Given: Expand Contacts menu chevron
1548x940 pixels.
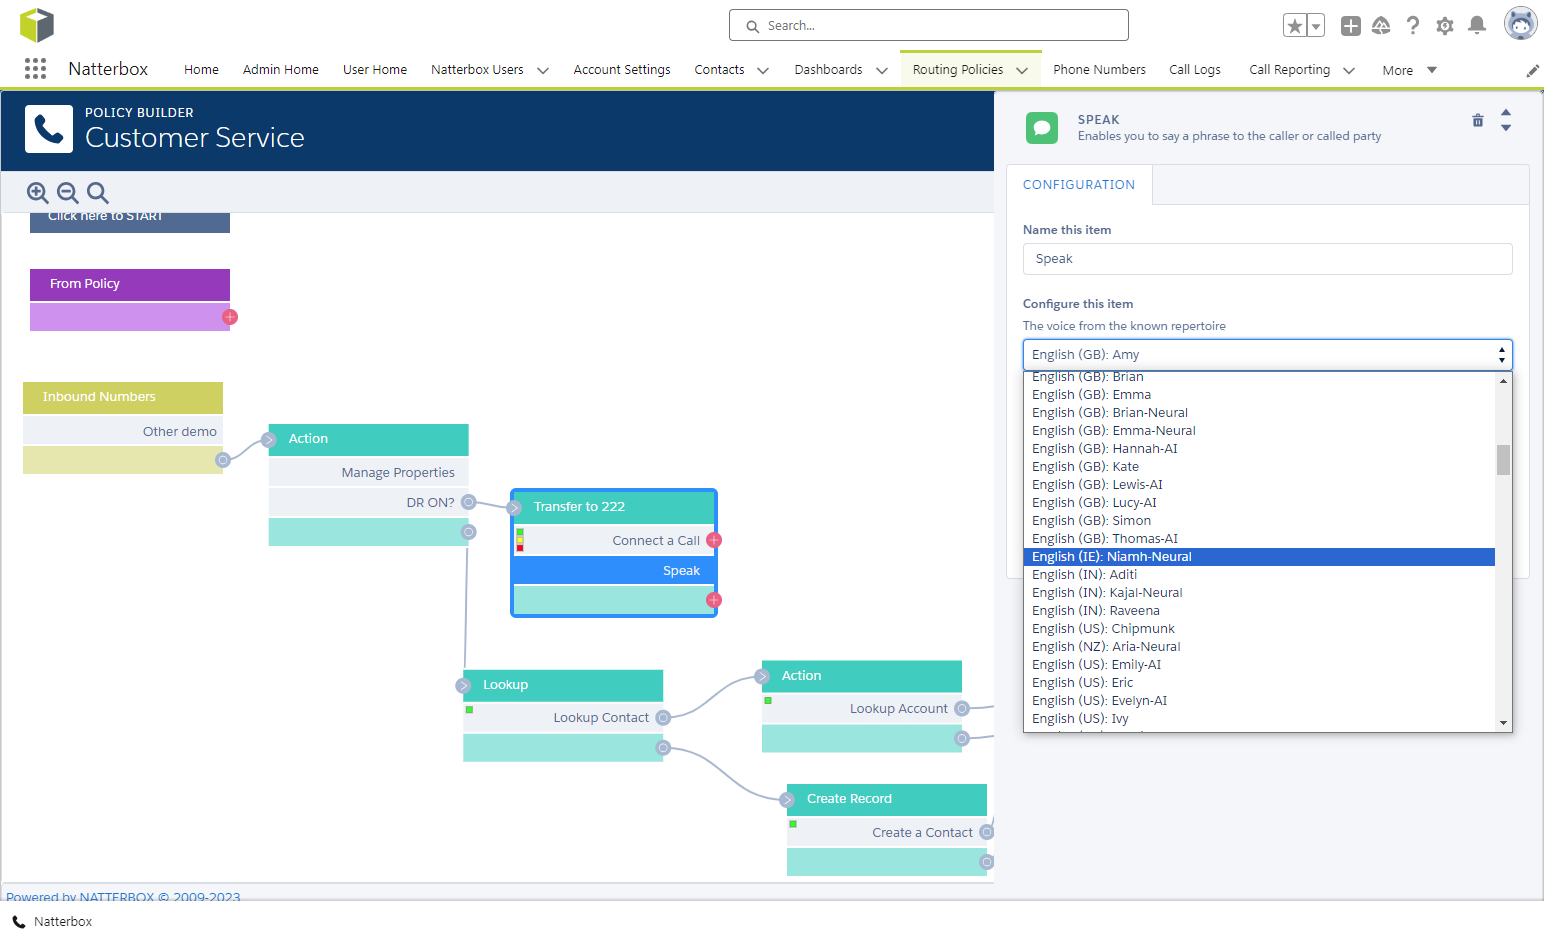Looking at the screenshot, I should (x=763, y=71).
